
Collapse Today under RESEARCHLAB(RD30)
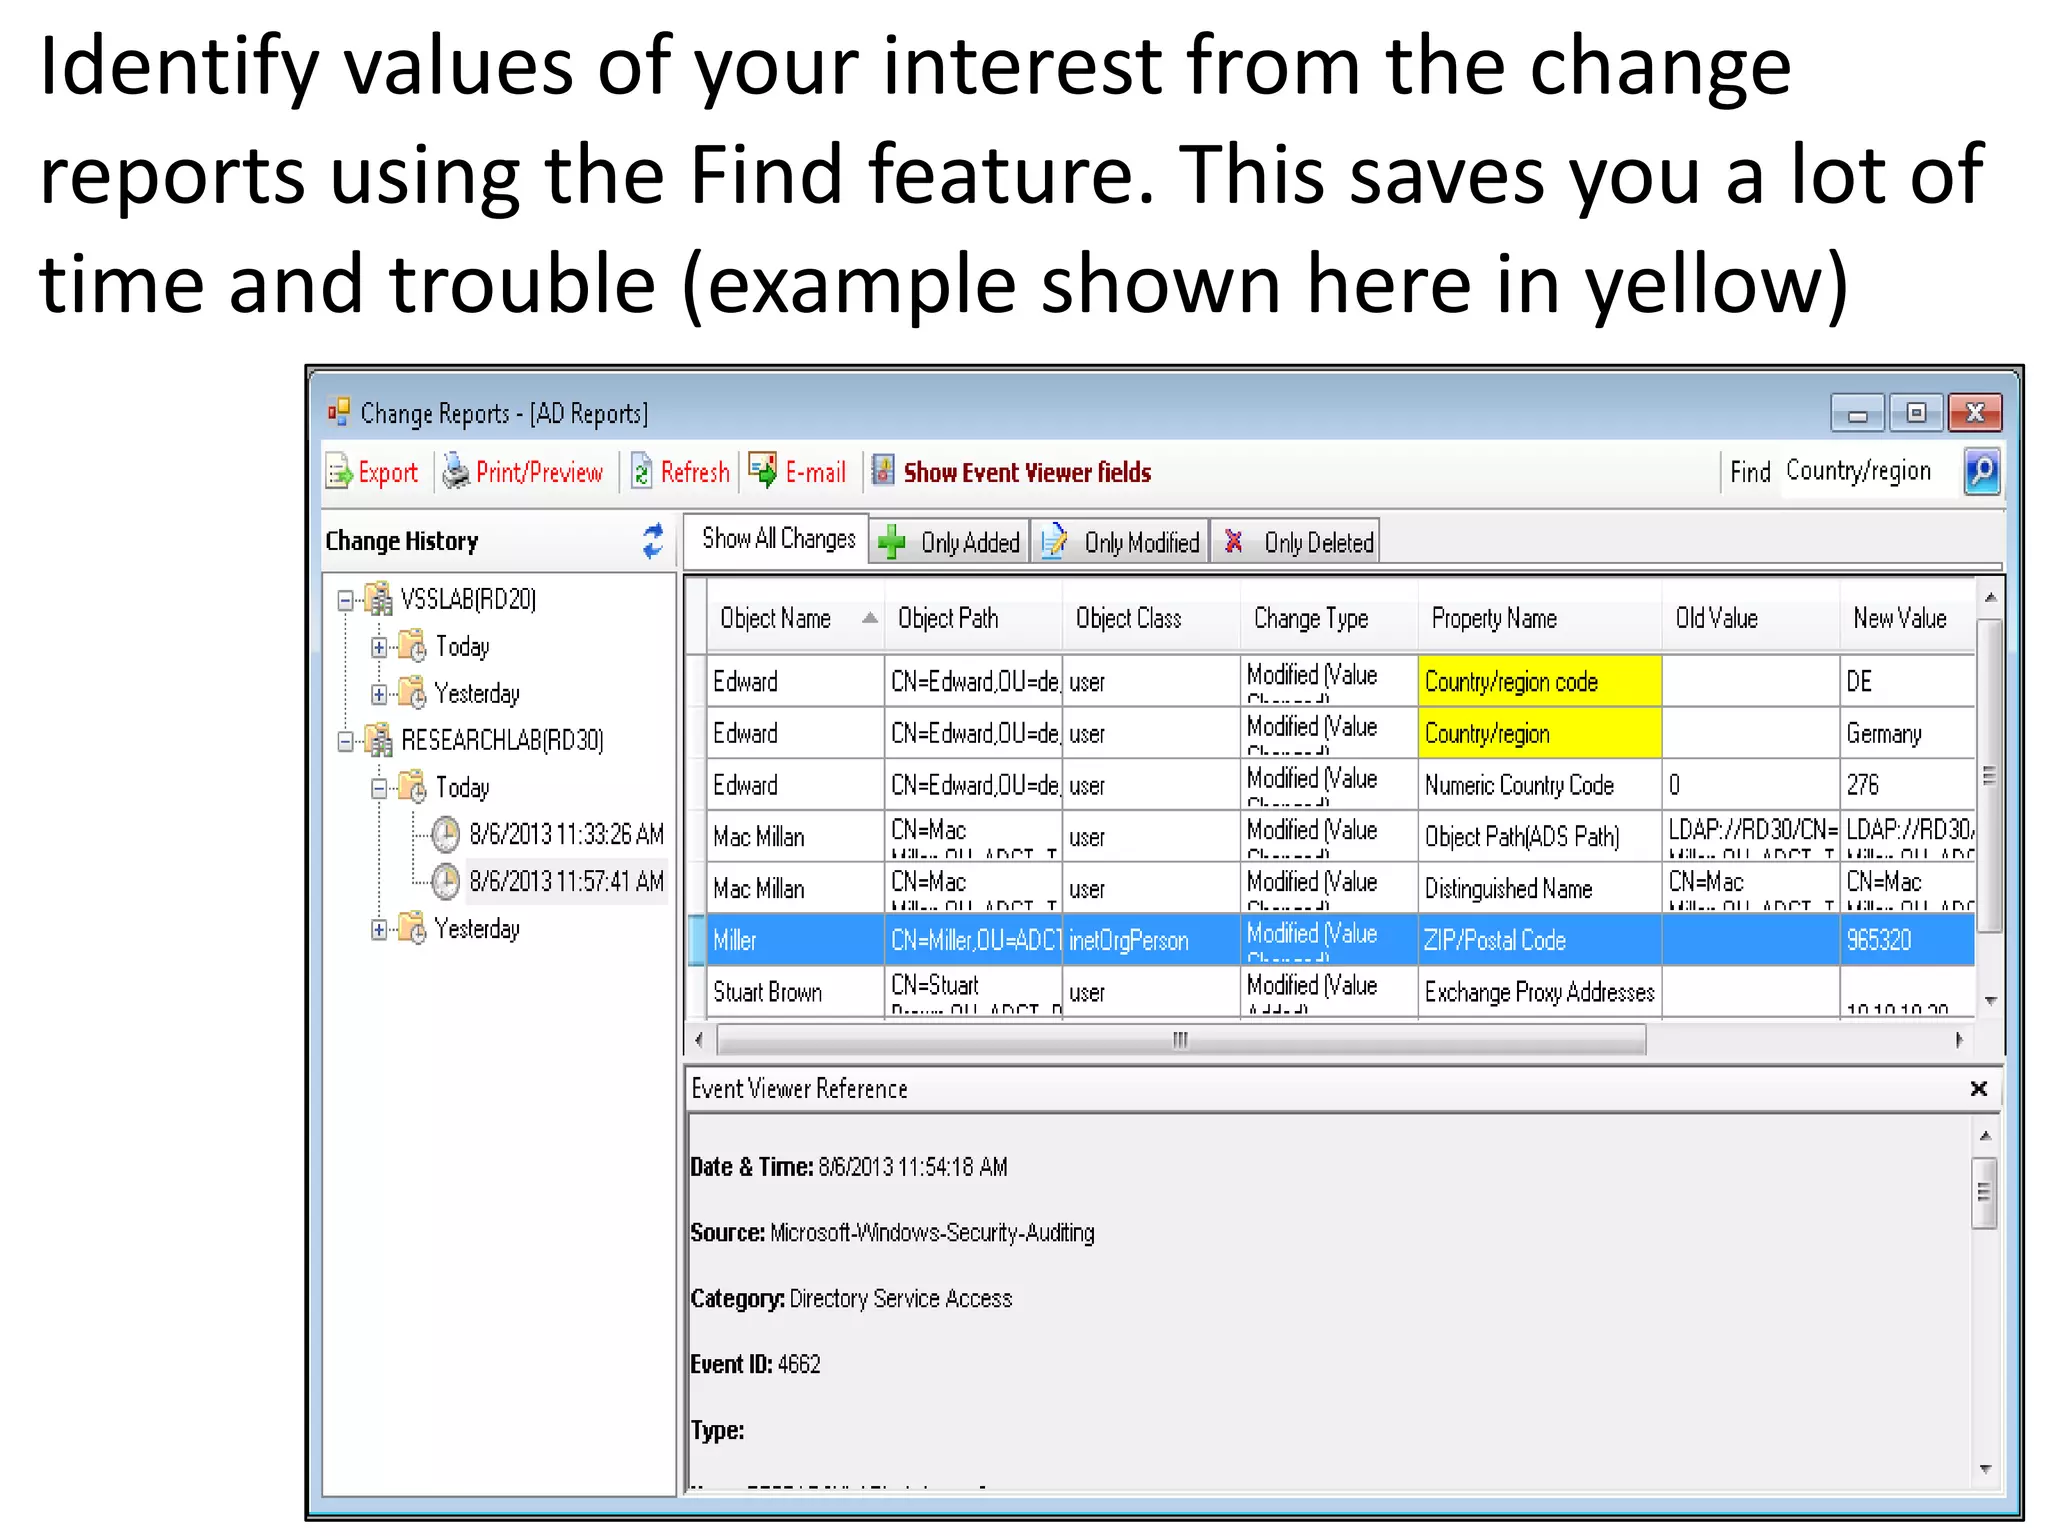tap(378, 789)
